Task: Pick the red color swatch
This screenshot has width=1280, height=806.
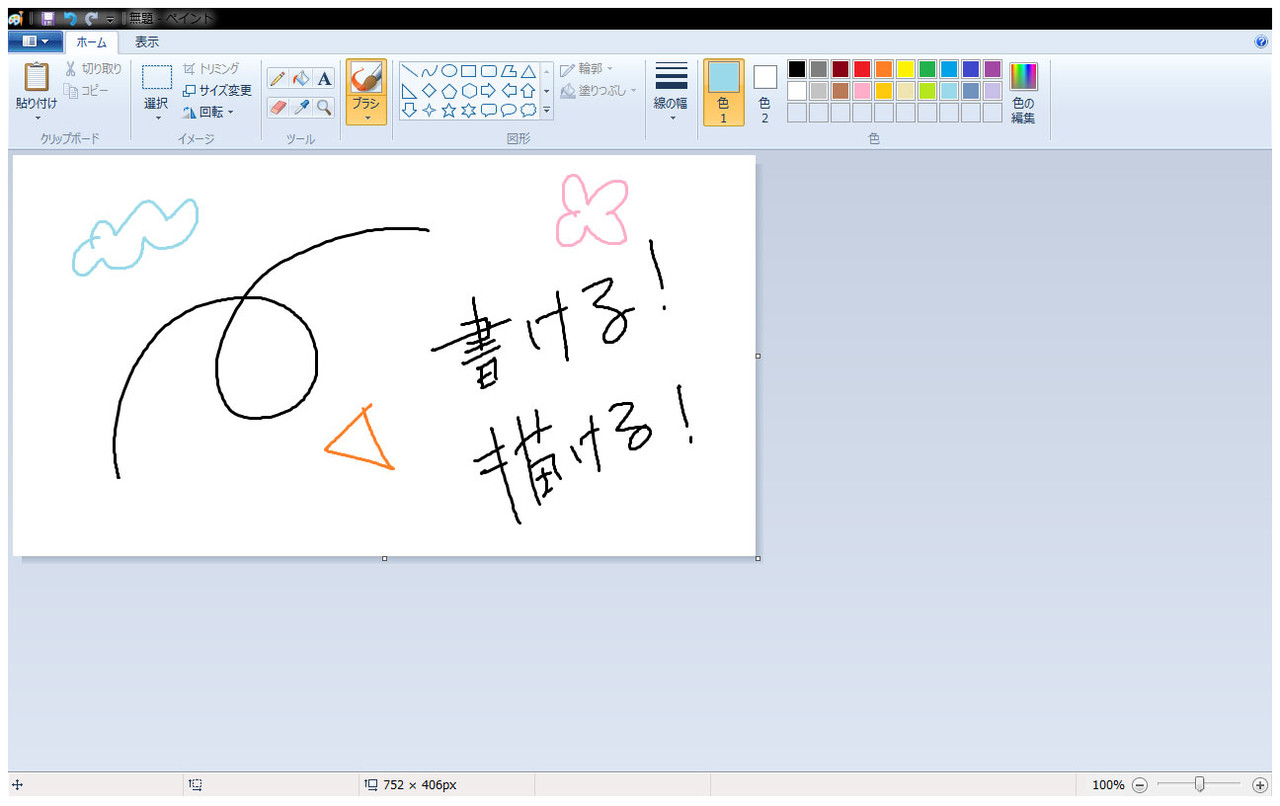Action: [x=862, y=69]
